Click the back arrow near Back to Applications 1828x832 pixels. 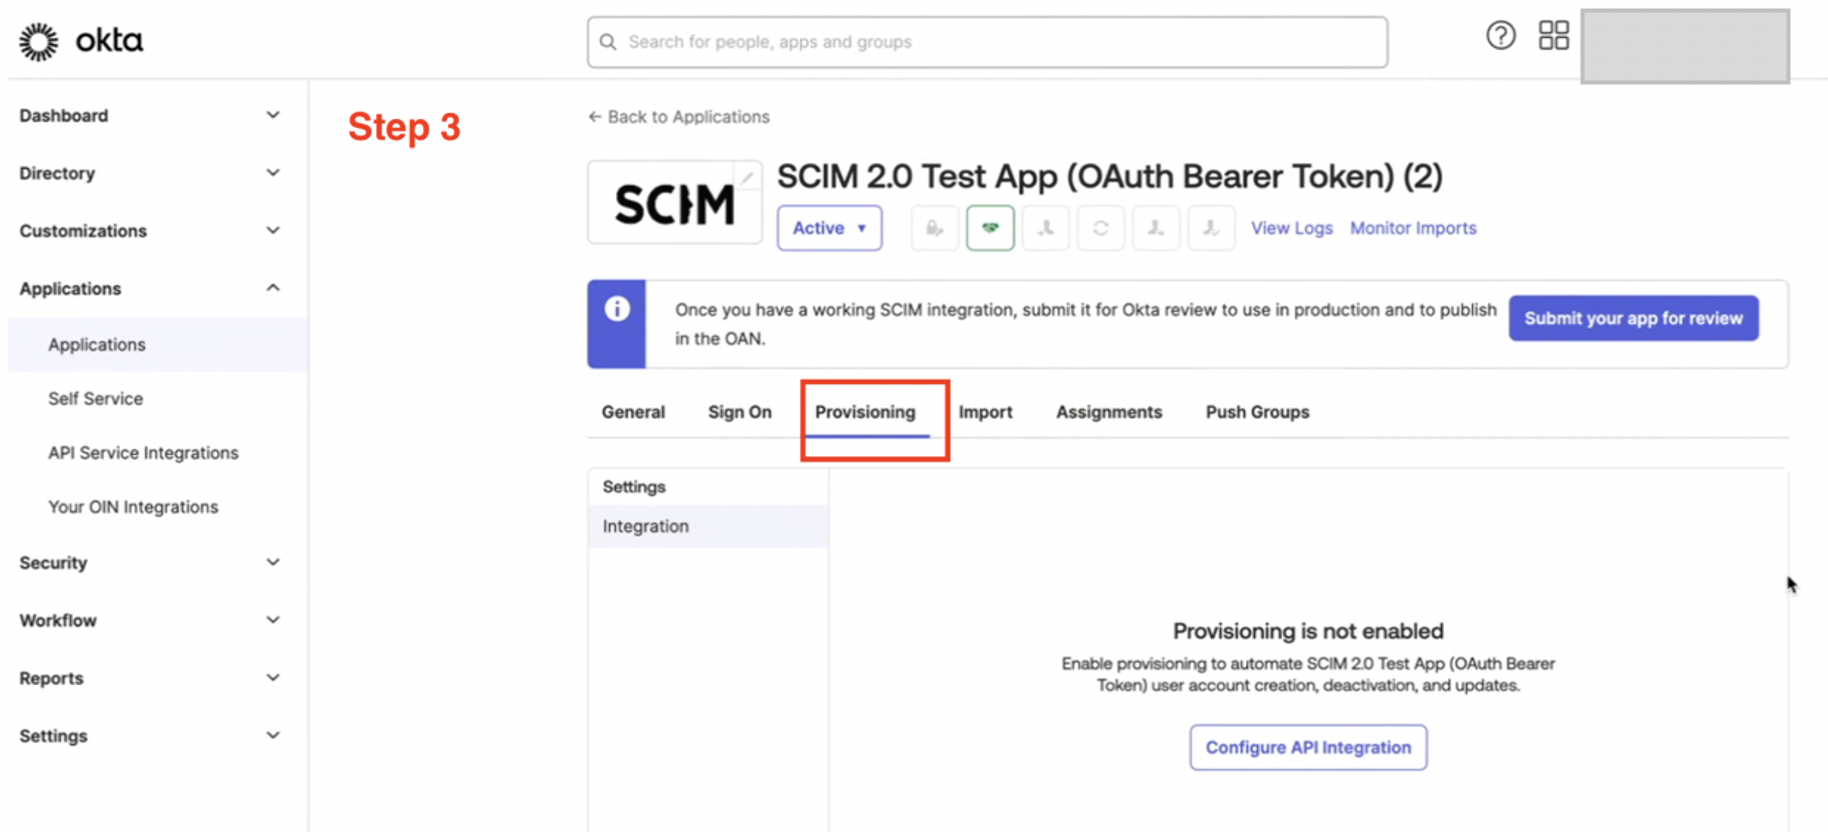595,117
